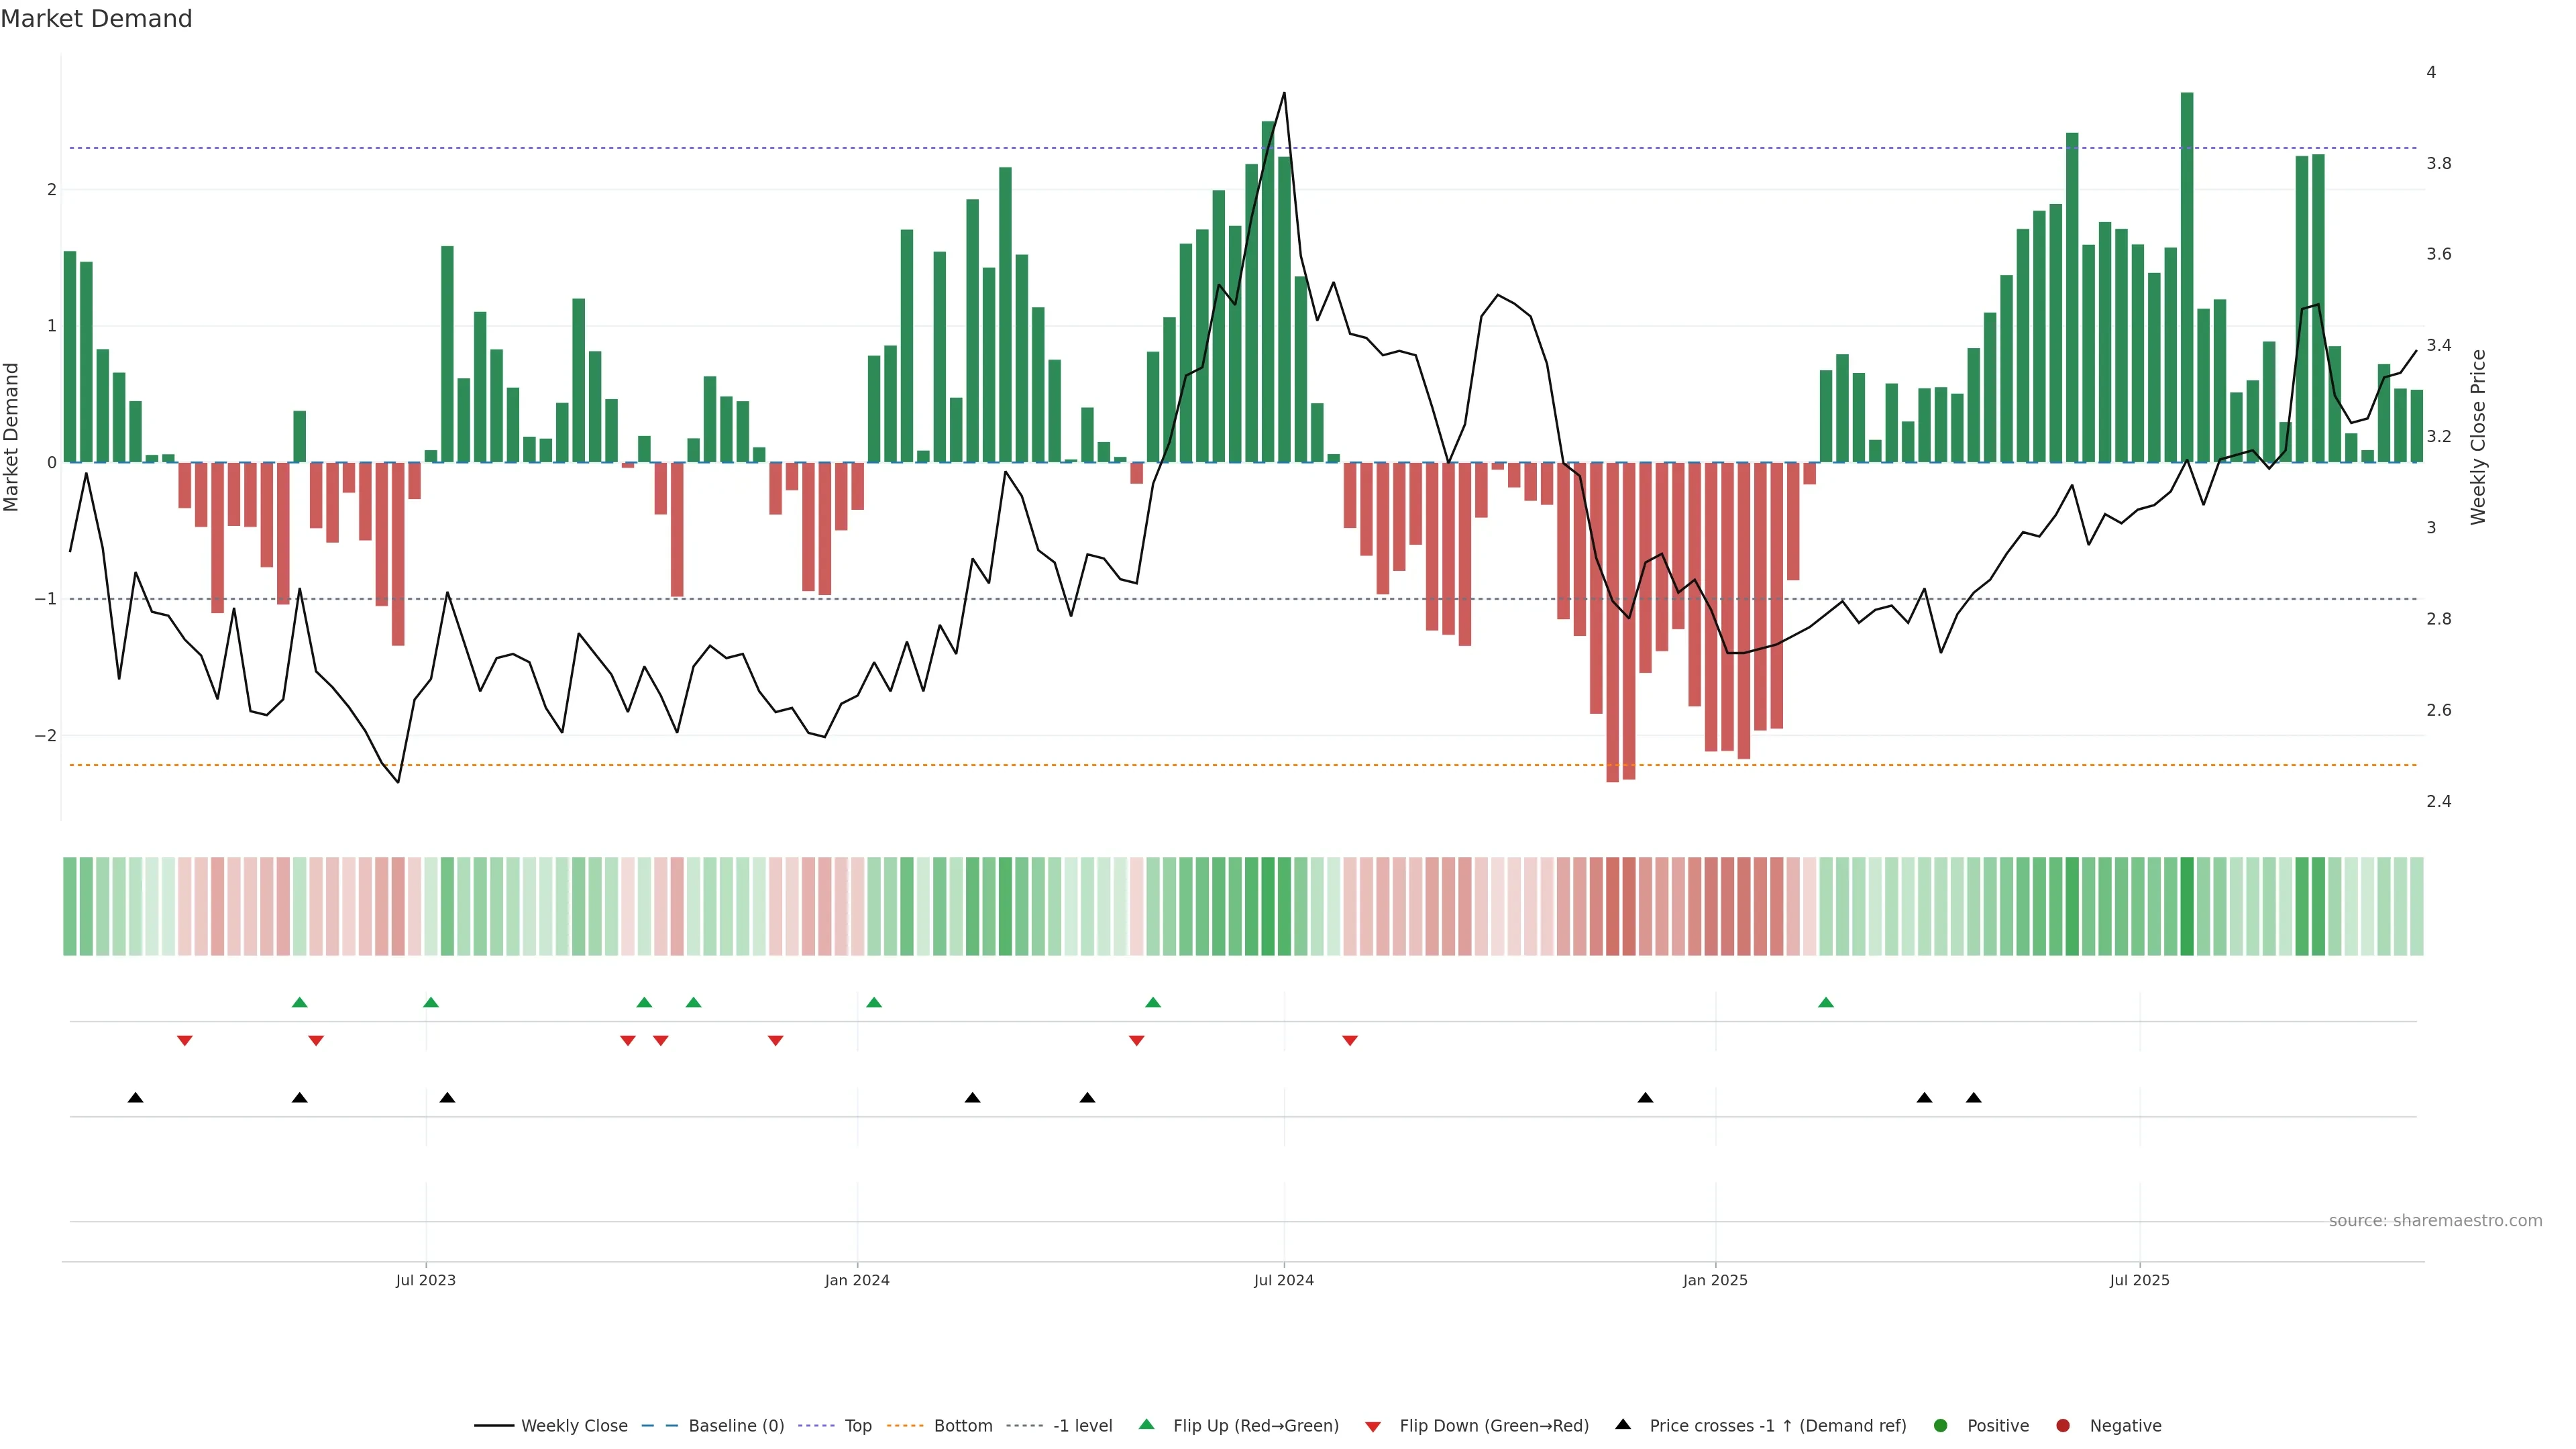
Task: Click Price crosses -1 black triangle legend
Action: (1623, 1425)
